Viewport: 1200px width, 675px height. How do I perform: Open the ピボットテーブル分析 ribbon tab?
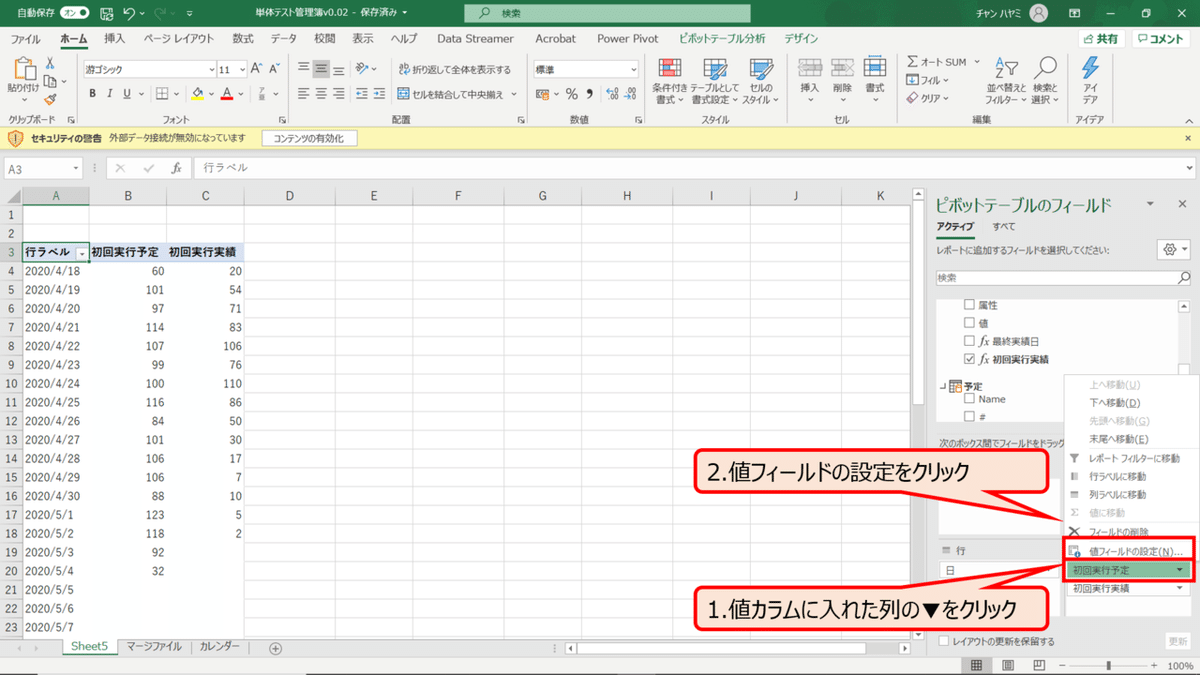coord(722,39)
